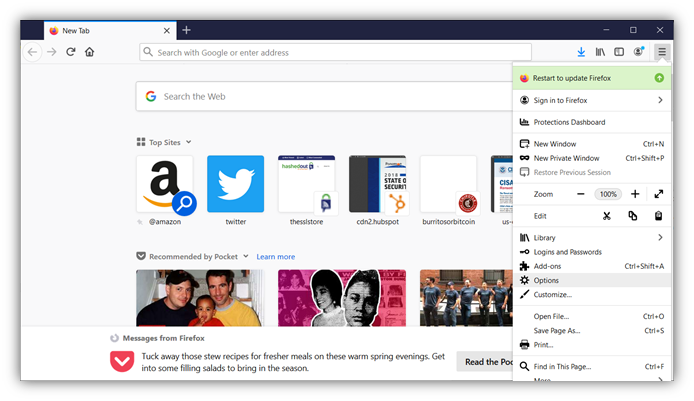The image size is (694, 401).
Task: Open the first Pocket story with family photo
Action: coord(200,298)
